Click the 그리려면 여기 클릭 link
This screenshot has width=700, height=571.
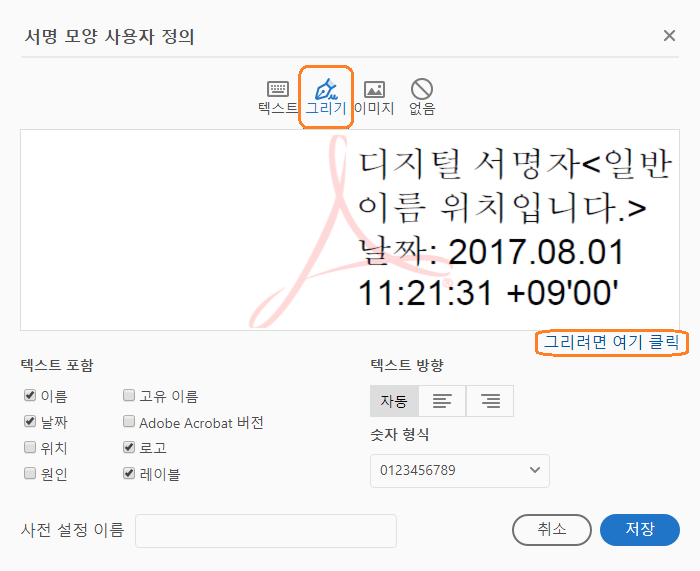click(x=611, y=342)
